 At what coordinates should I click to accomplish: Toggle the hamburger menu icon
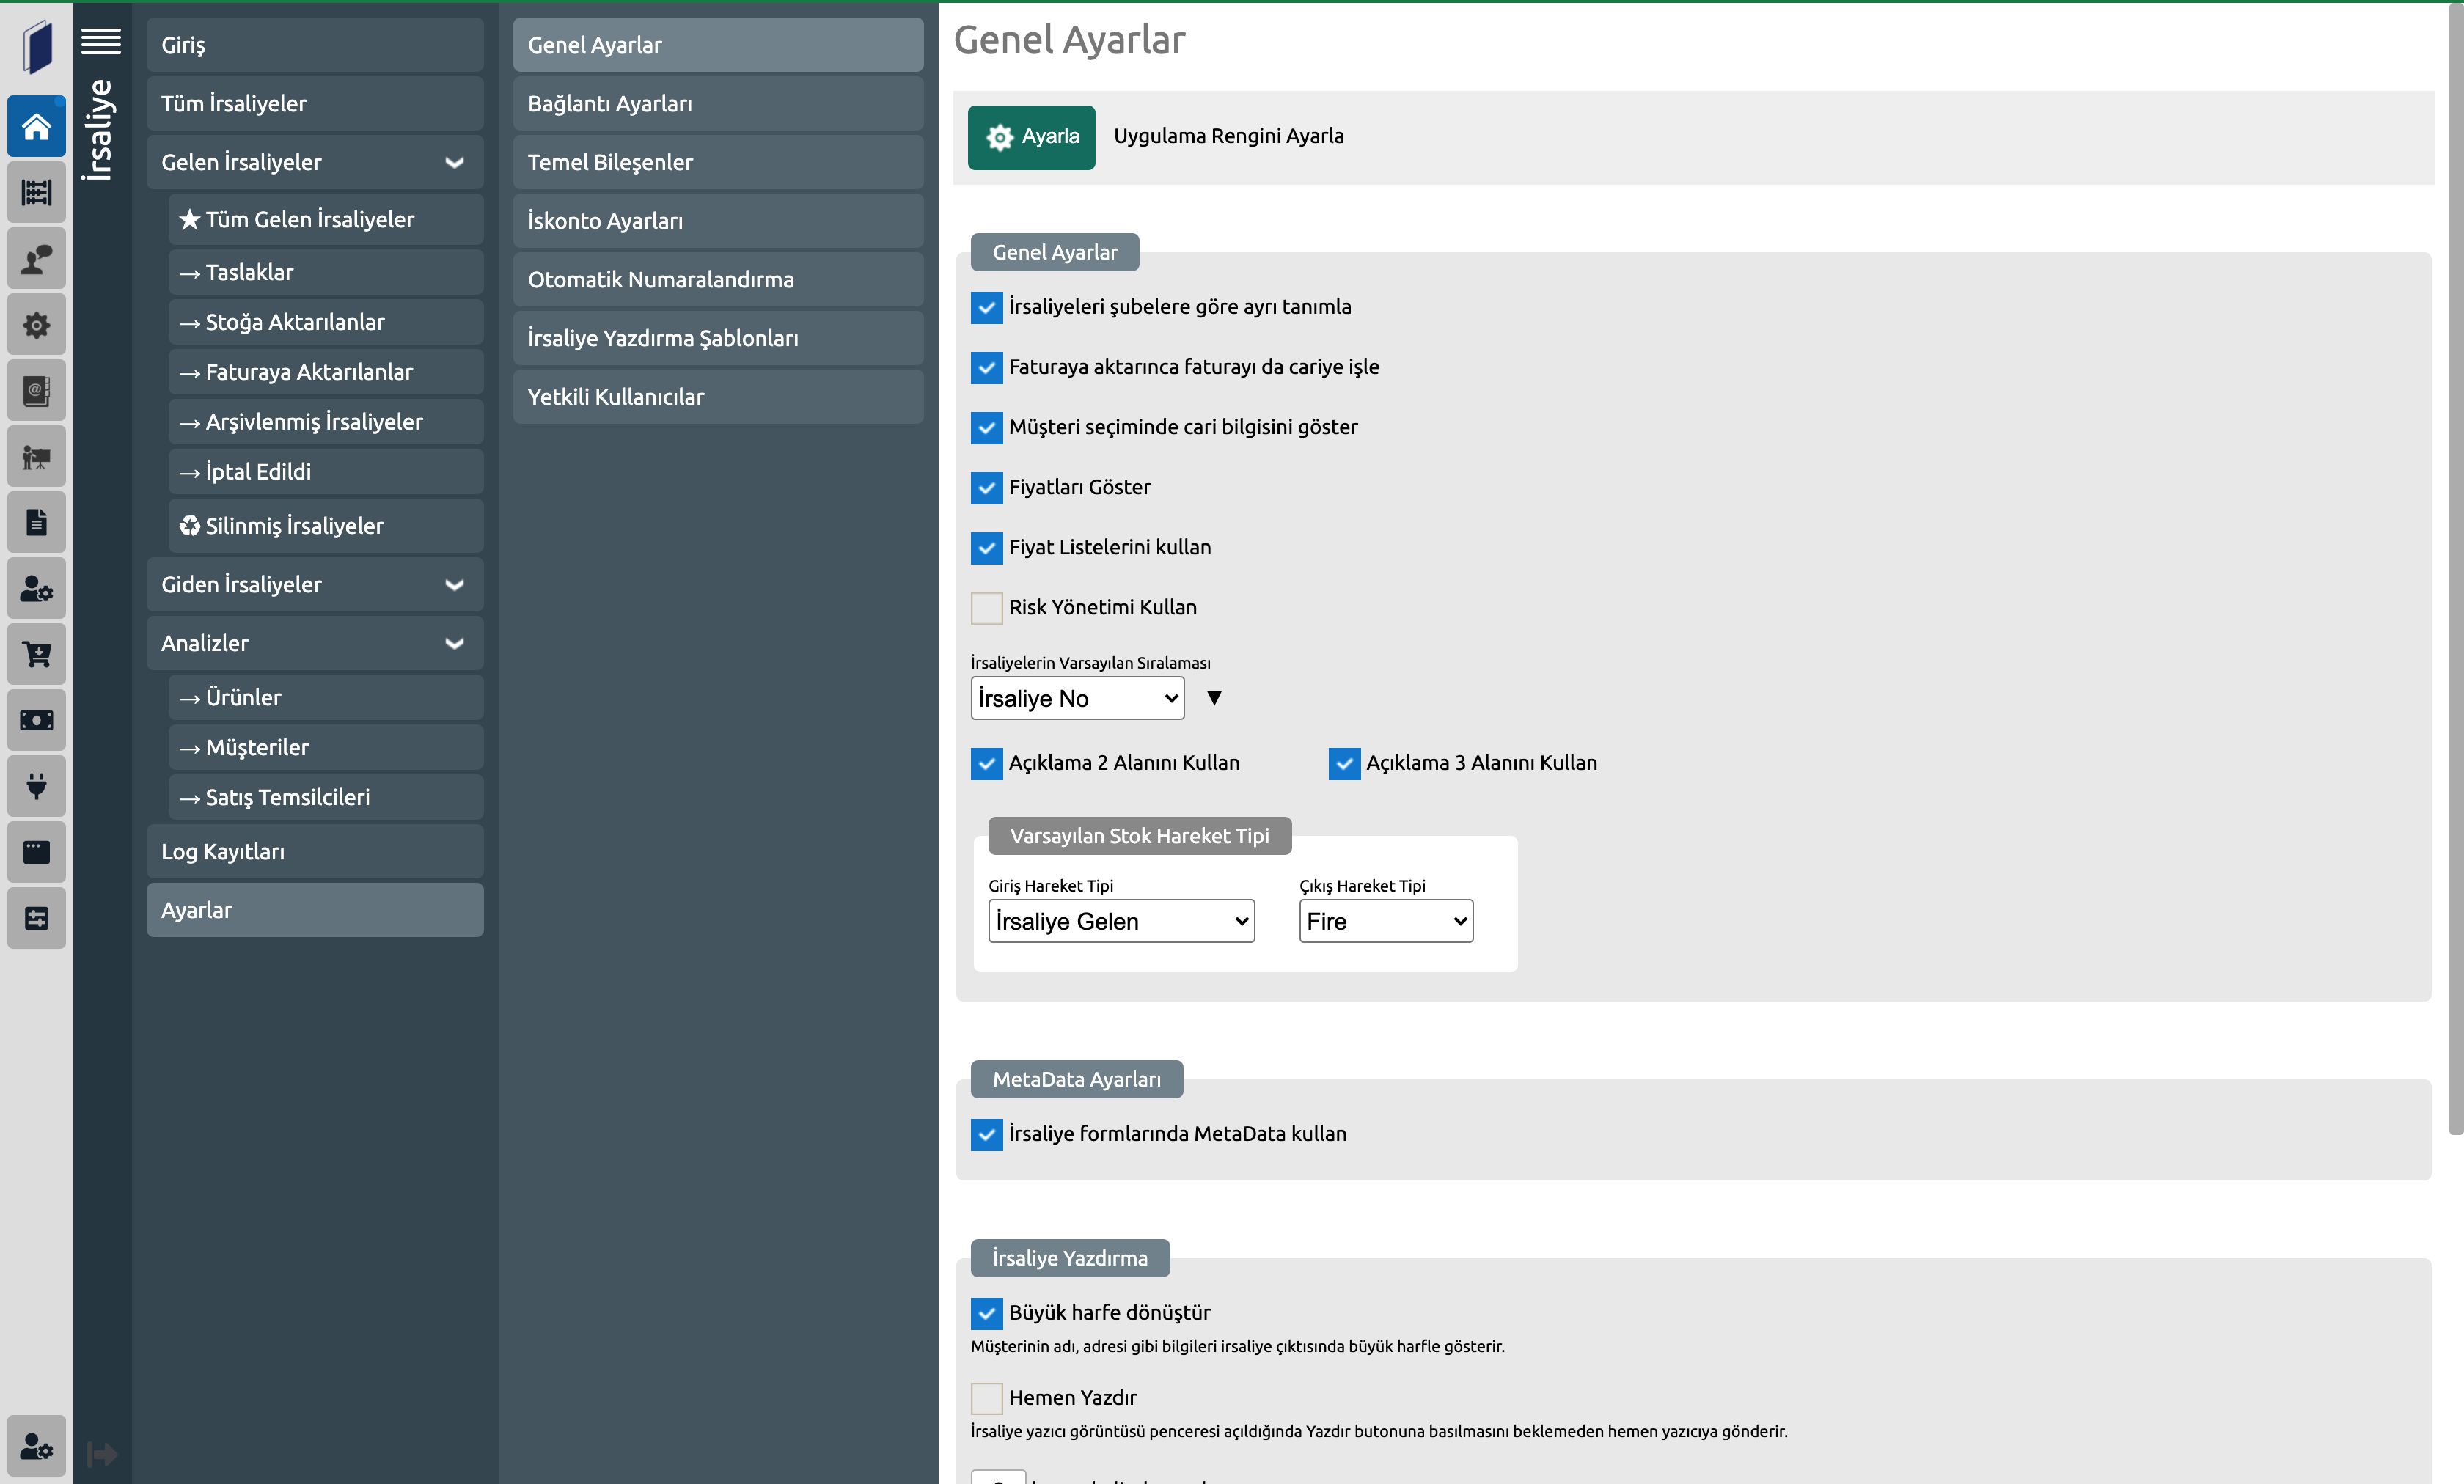(x=101, y=41)
